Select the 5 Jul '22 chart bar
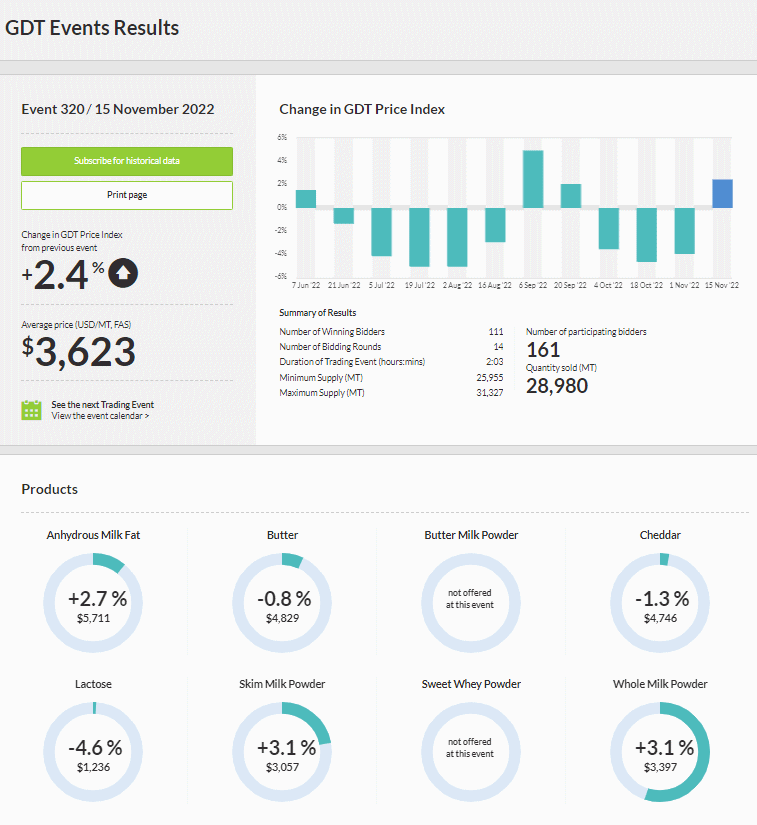This screenshot has height=825, width=757. [x=381, y=232]
